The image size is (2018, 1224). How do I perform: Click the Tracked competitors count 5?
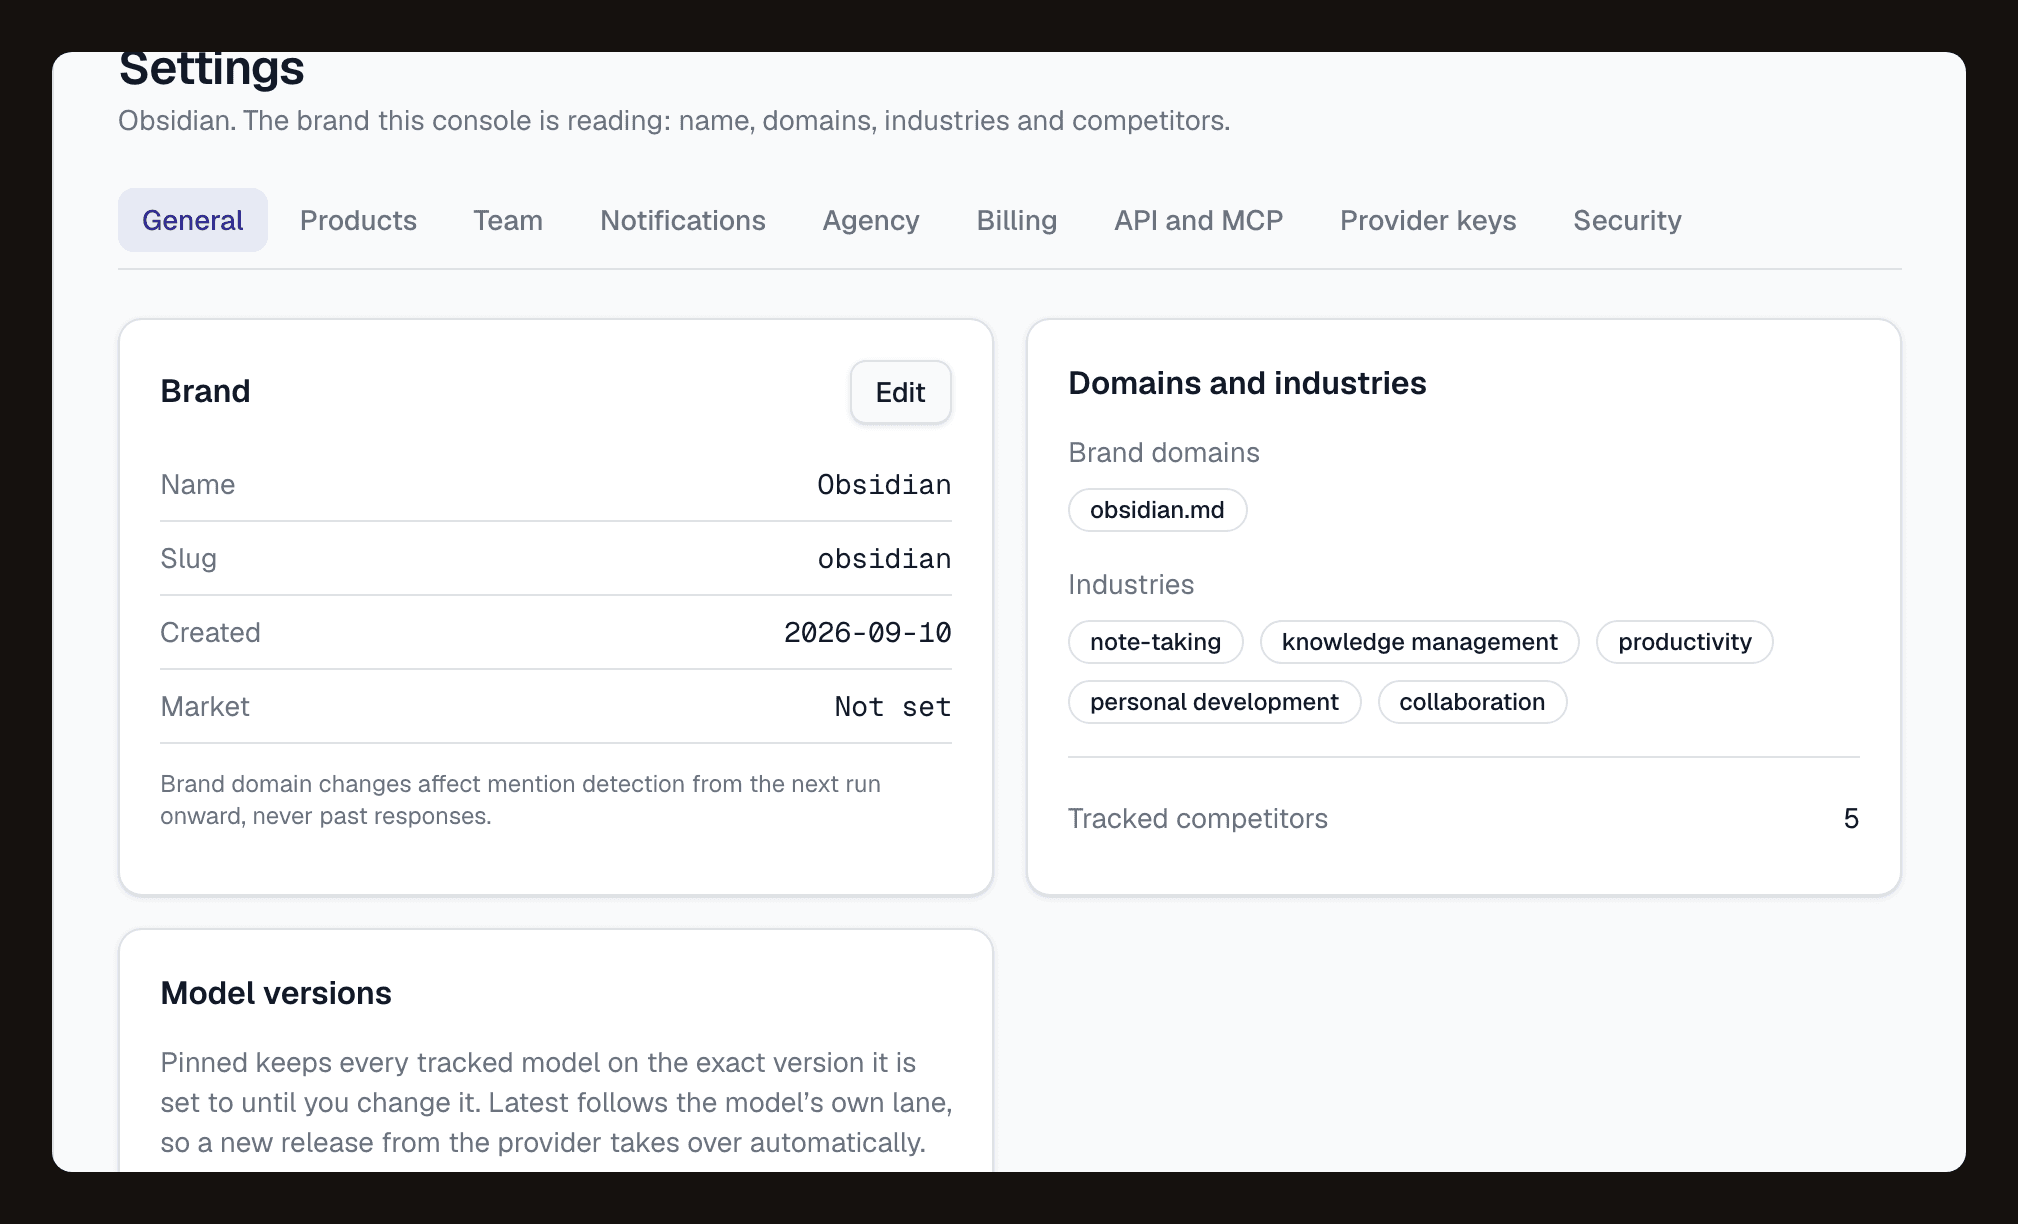pyautogui.click(x=1851, y=819)
